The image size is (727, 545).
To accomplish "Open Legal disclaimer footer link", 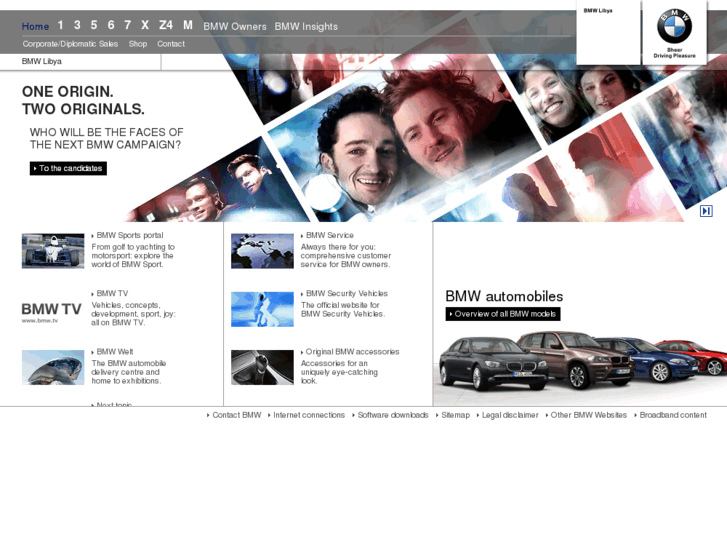I will (508, 415).
